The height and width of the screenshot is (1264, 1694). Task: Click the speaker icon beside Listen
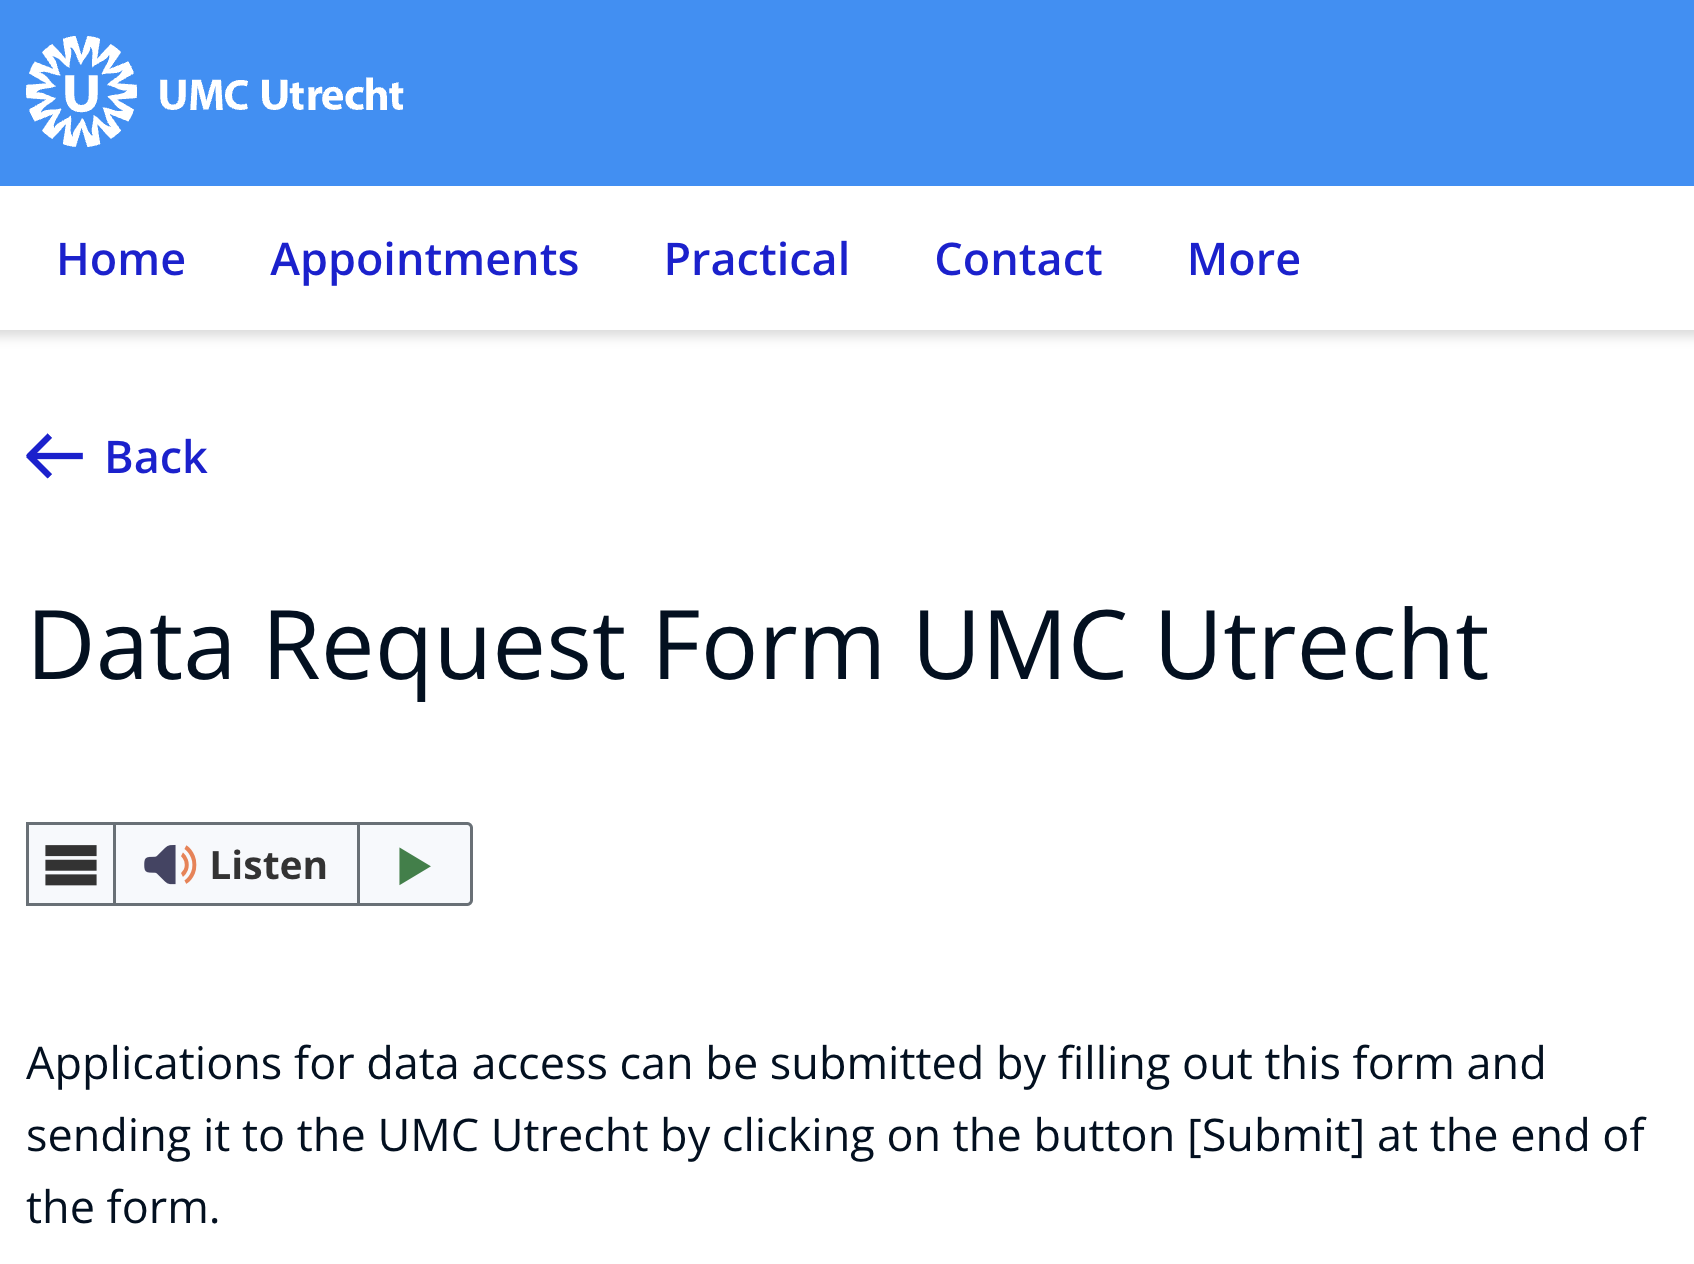tap(165, 864)
